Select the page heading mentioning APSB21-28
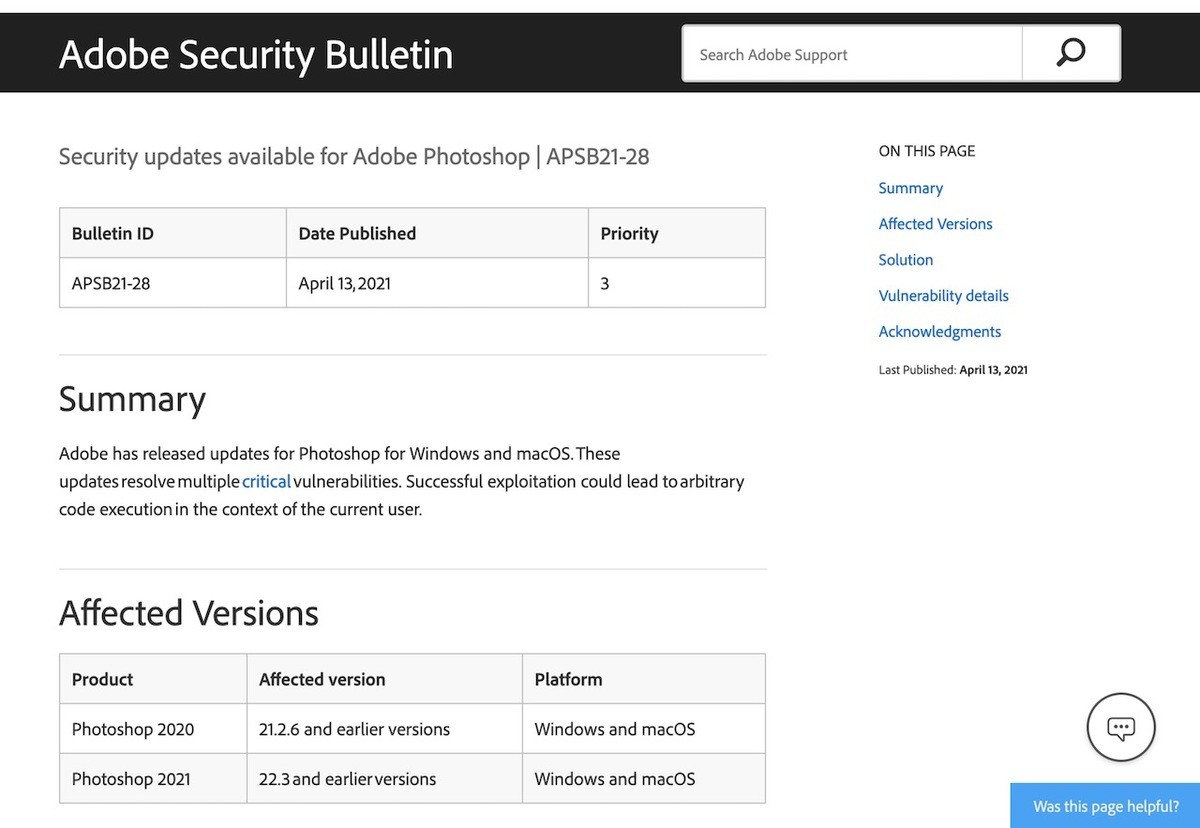 354,156
